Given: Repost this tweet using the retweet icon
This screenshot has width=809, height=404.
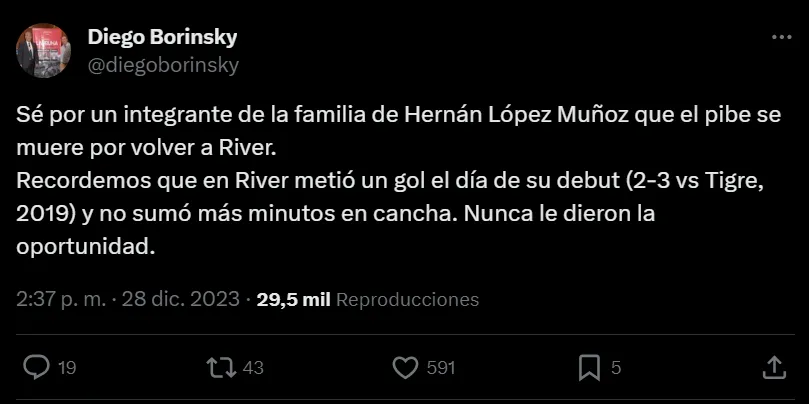Looking at the screenshot, I should pos(218,367).
